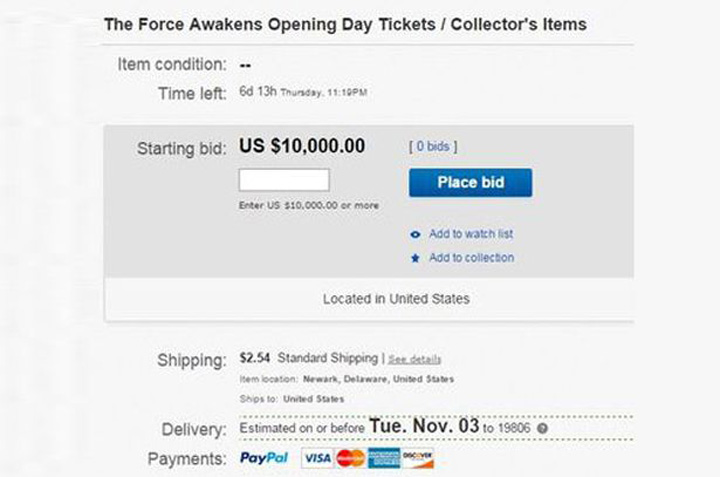720x477 pixels.
Task: Click the eye icon beside watch list
Action: (415, 235)
